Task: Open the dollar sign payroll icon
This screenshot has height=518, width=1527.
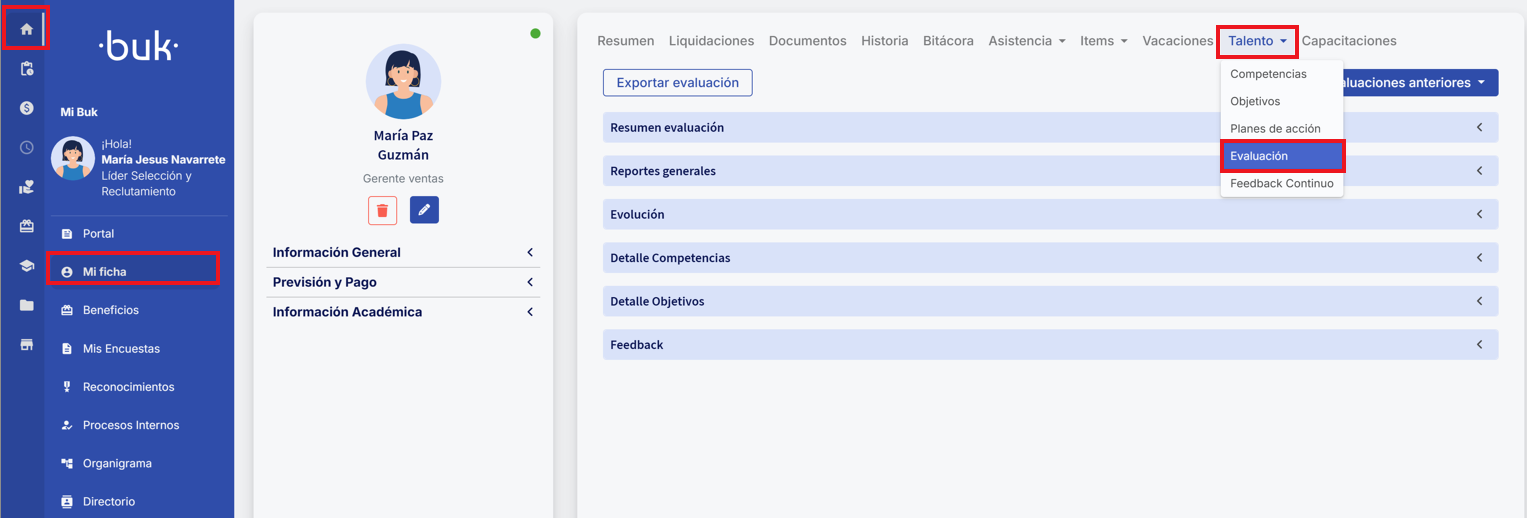Action: tap(27, 108)
